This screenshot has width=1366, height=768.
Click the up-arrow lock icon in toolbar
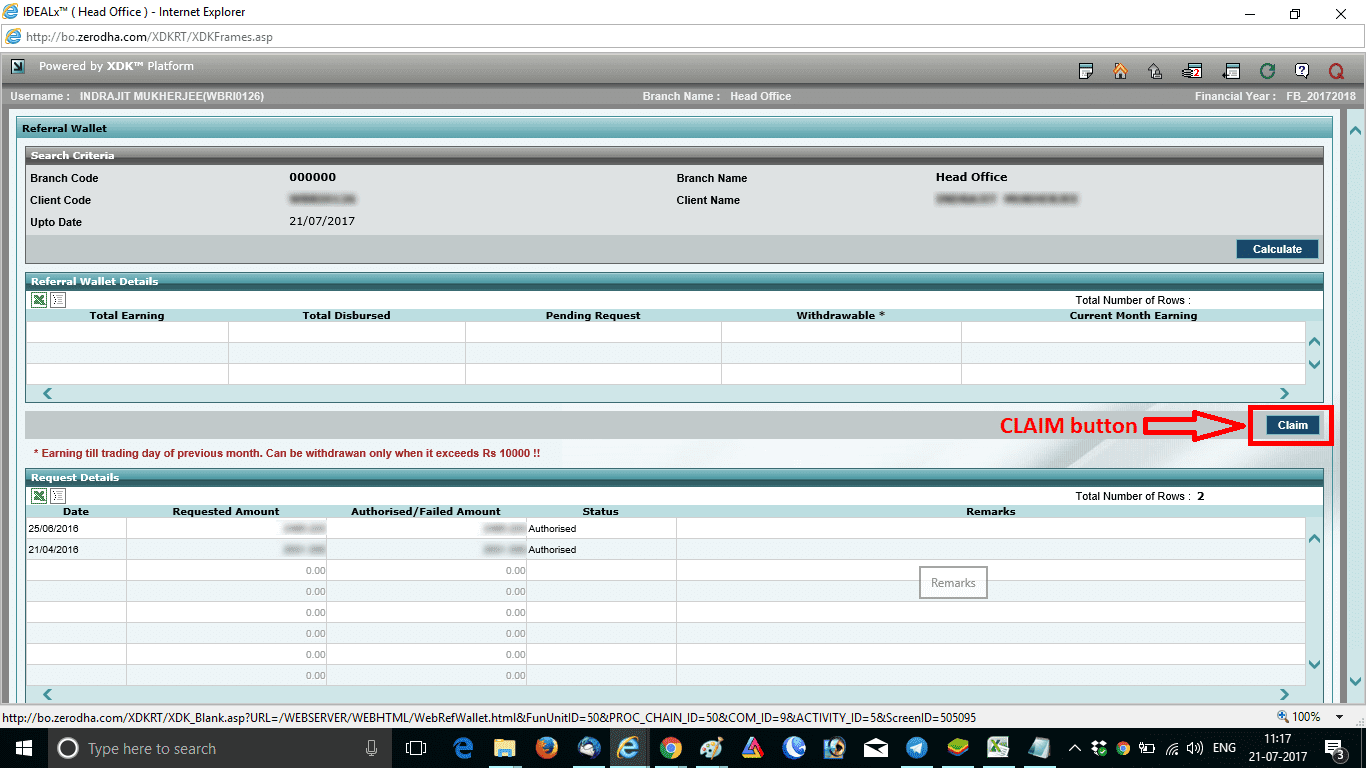pyautogui.click(x=1155, y=71)
